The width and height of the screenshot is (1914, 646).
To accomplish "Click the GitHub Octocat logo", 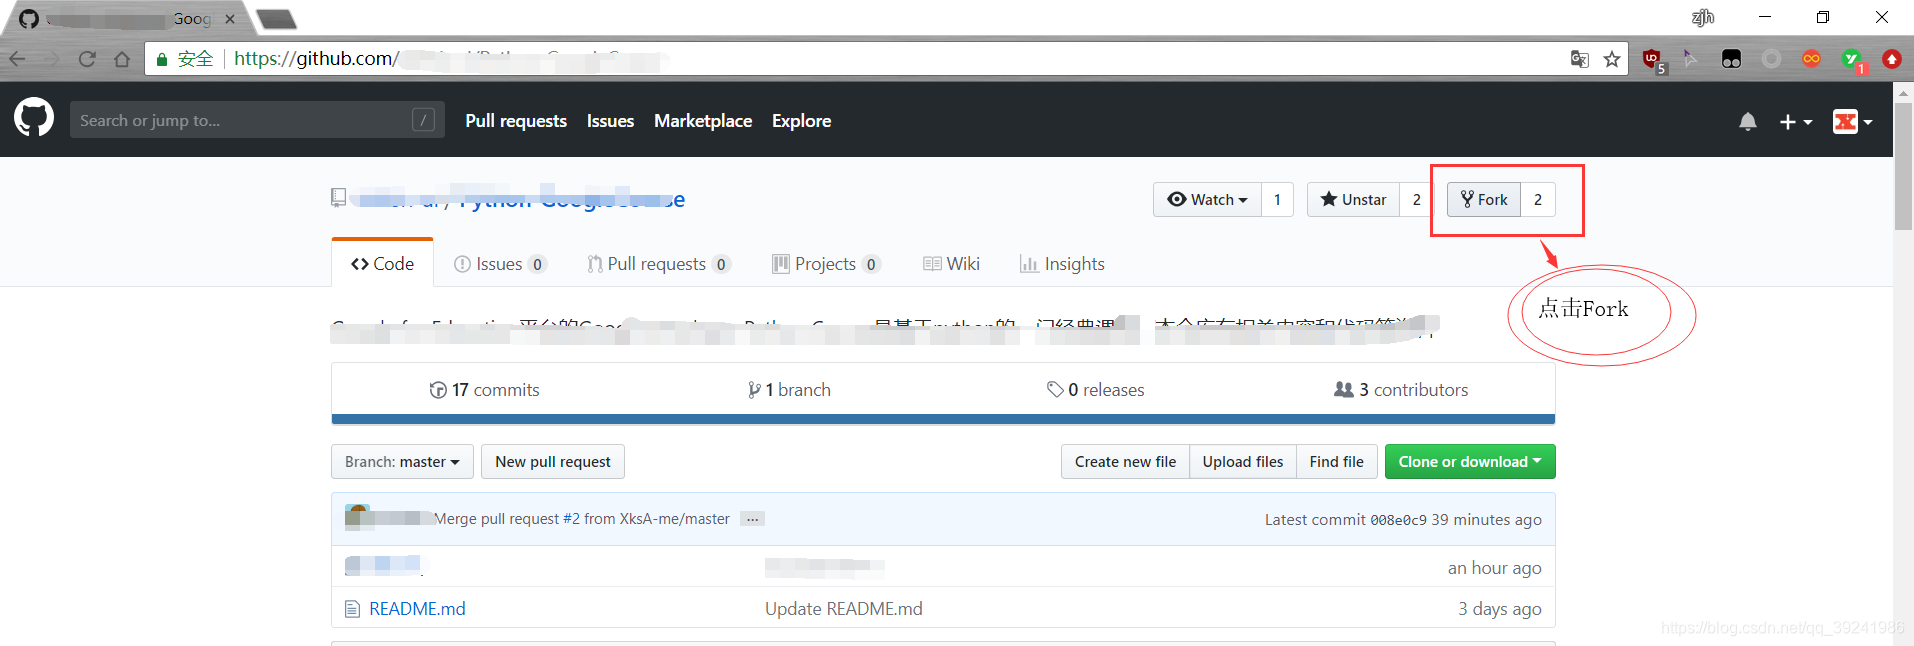I will coord(34,118).
